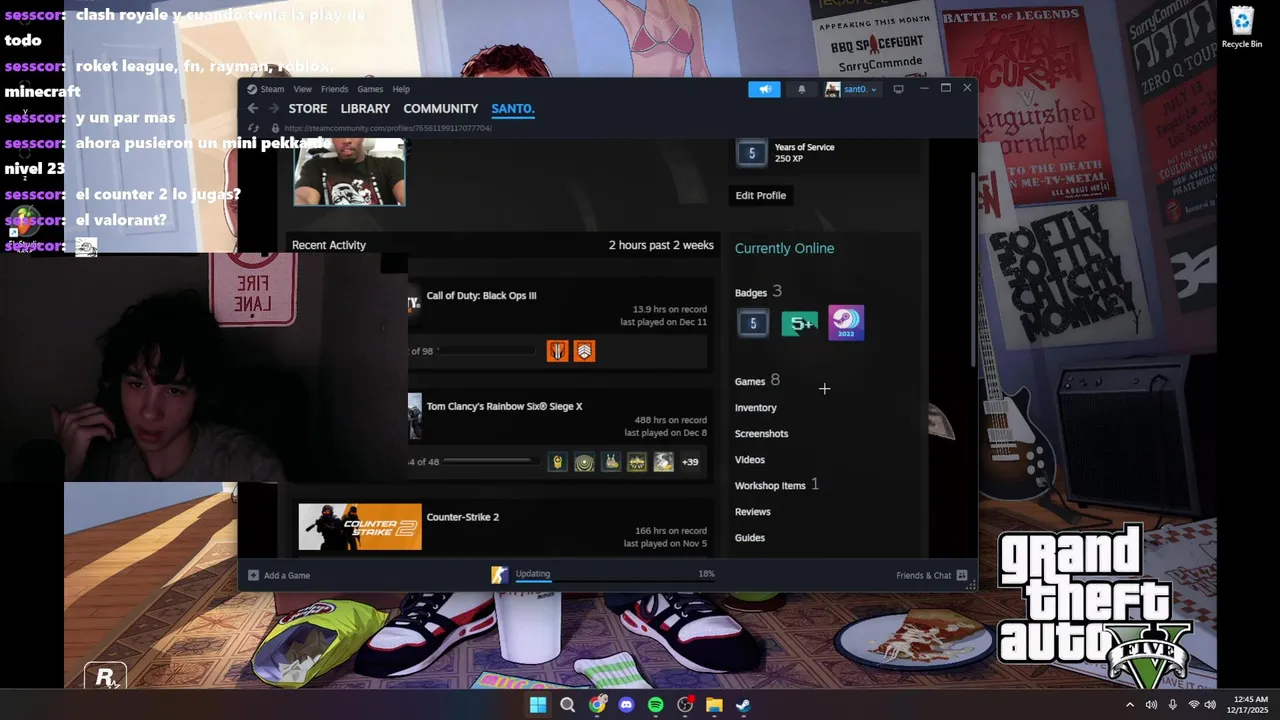Click Add a Game
This screenshot has height=720, width=1280.
click(x=279, y=575)
